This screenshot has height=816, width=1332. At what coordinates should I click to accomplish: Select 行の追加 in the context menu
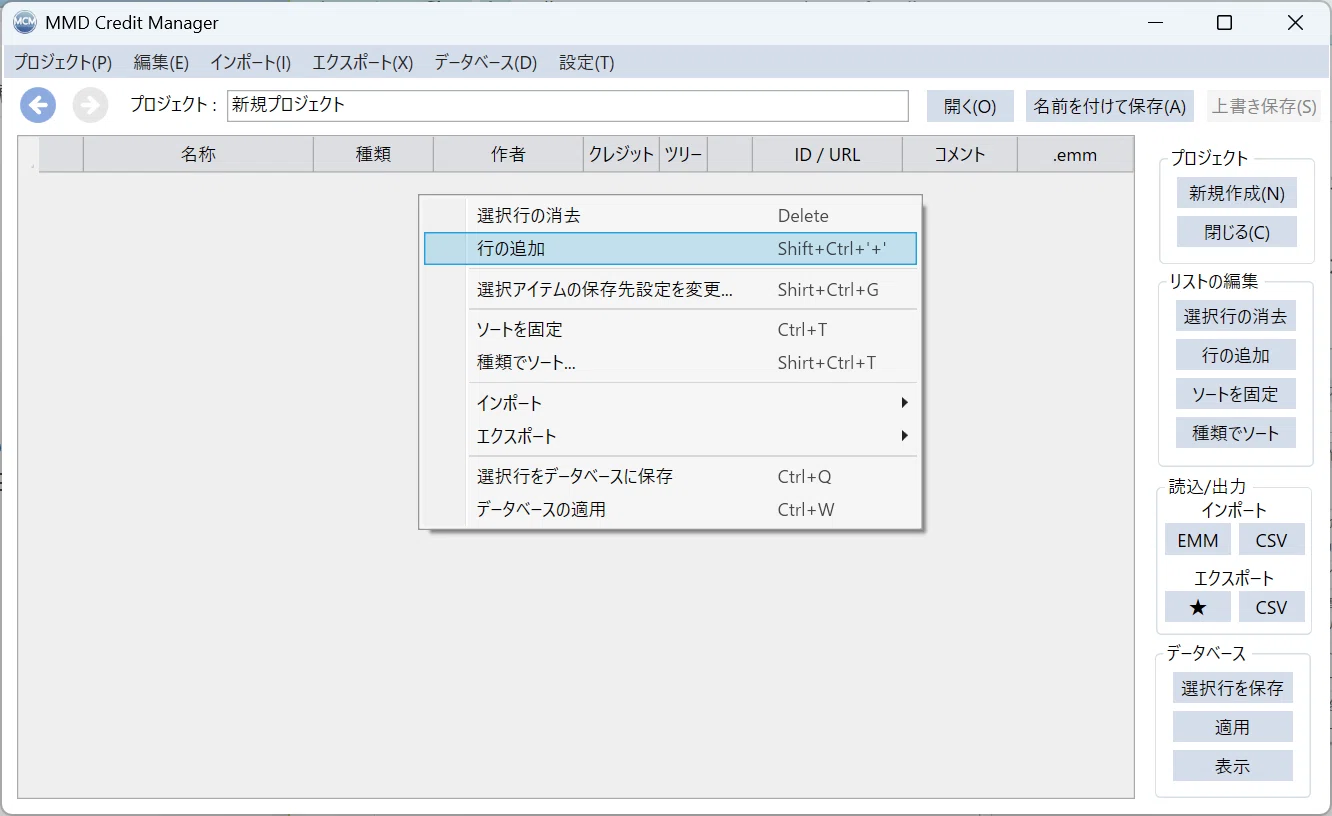(670, 249)
